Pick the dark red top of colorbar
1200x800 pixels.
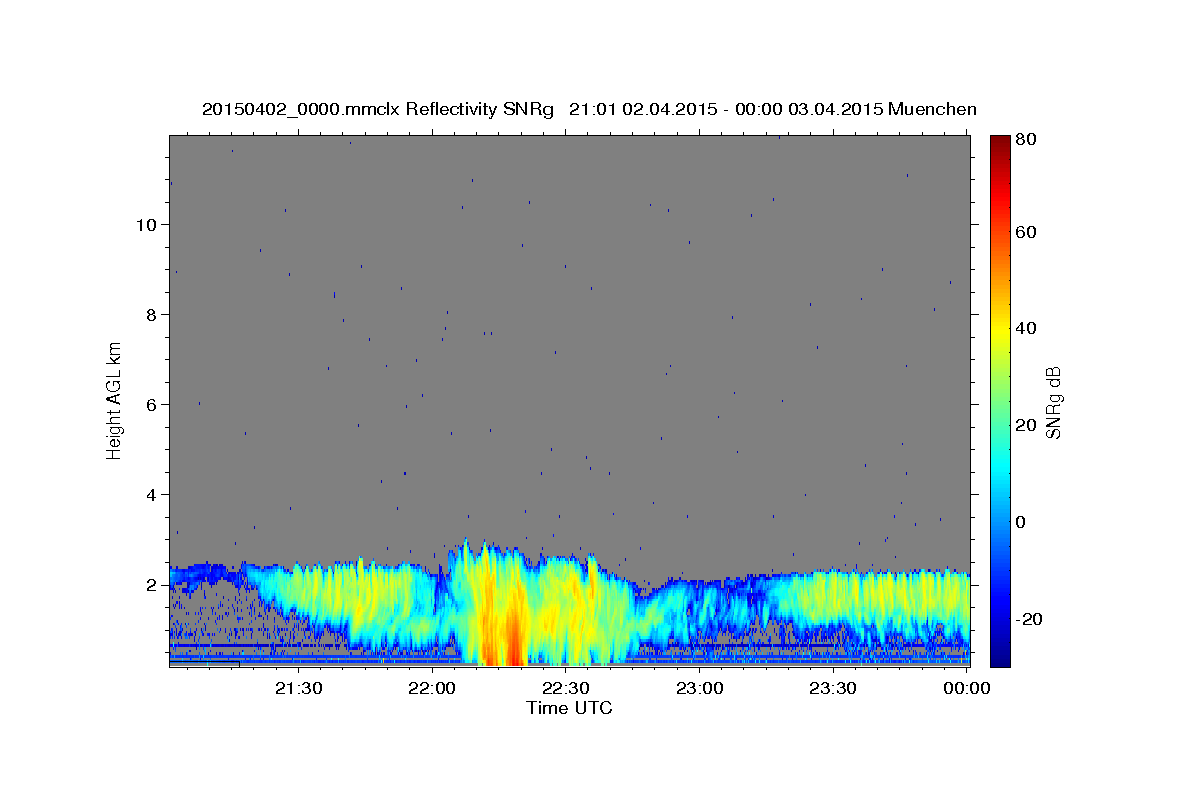pos(1000,142)
